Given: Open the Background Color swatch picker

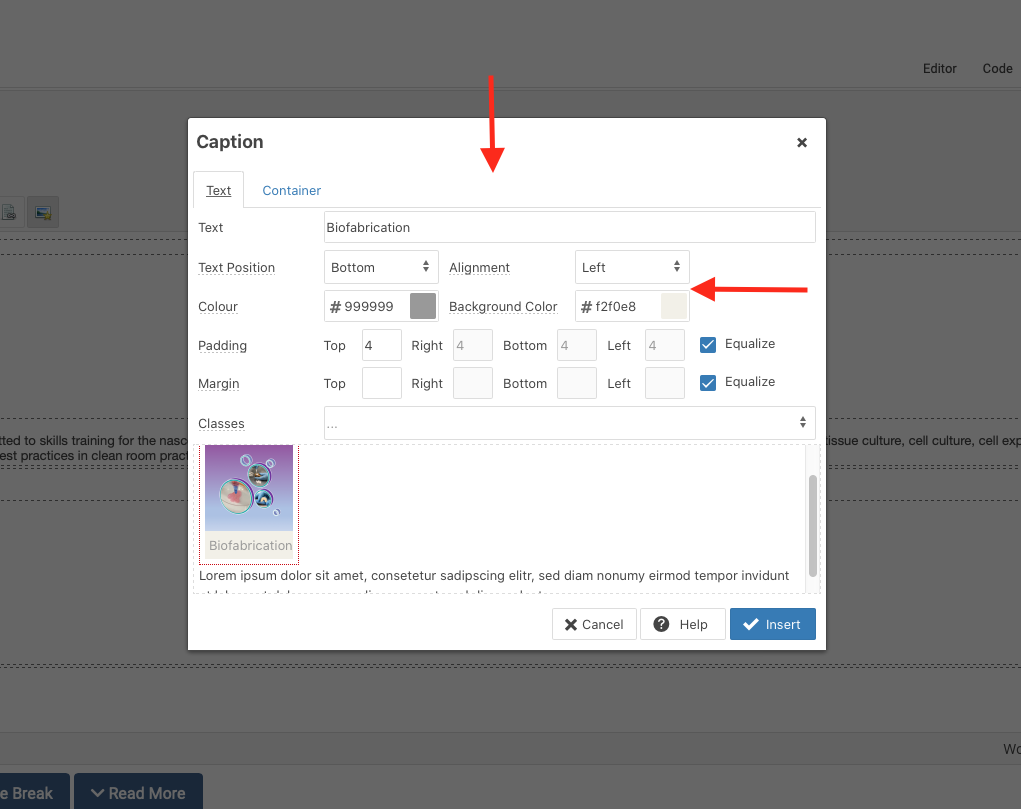Looking at the screenshot, I should click(674, 306).
